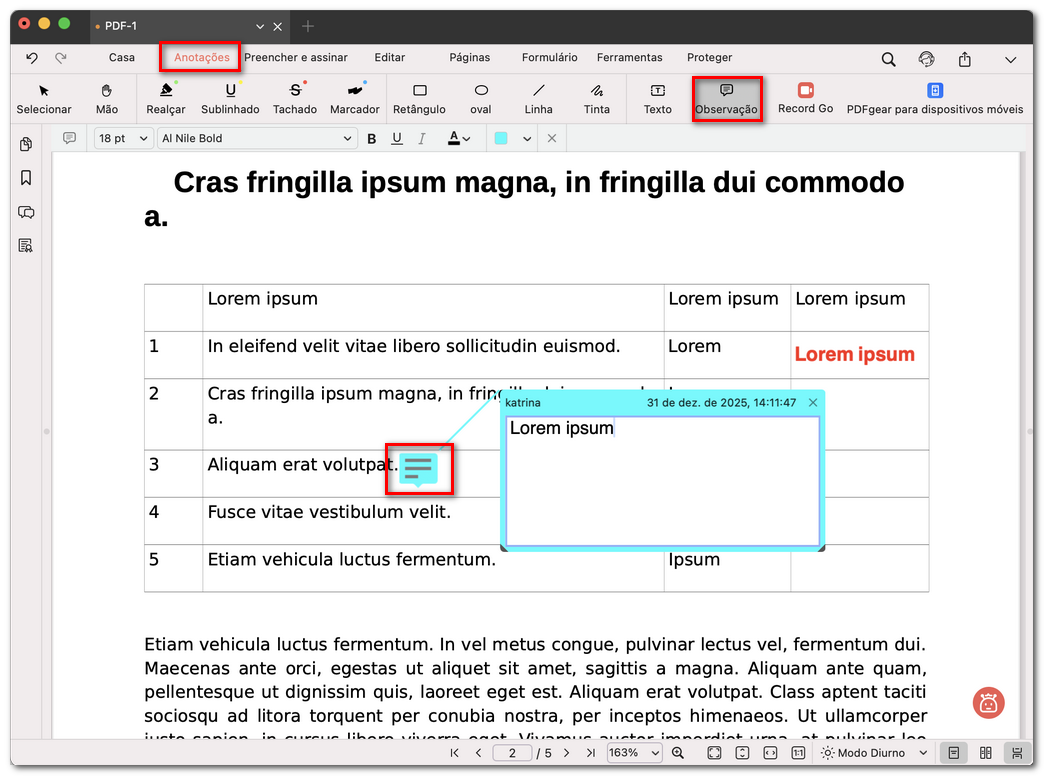Viewport: 1044px width, 776px height.
Task: Open the comments sidebar panel
Action: [x=26, y=212]
